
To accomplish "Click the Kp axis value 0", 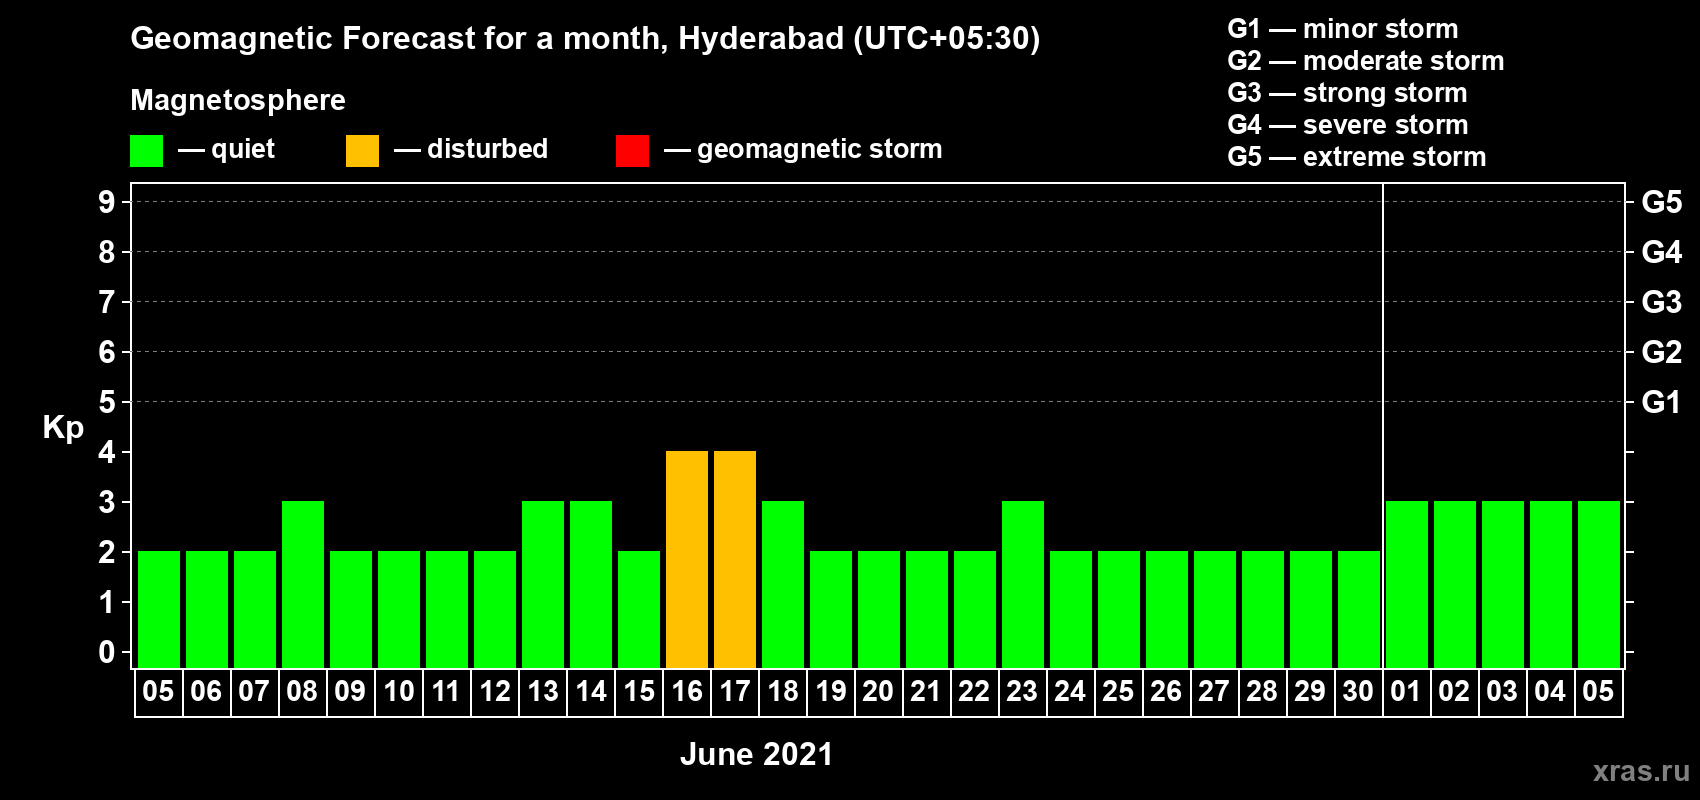I will 107,652.
